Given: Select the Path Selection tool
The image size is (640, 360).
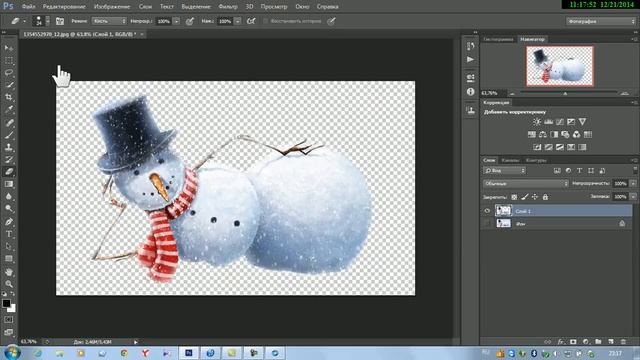Looking at the screenshot, I should pos(9,246).
